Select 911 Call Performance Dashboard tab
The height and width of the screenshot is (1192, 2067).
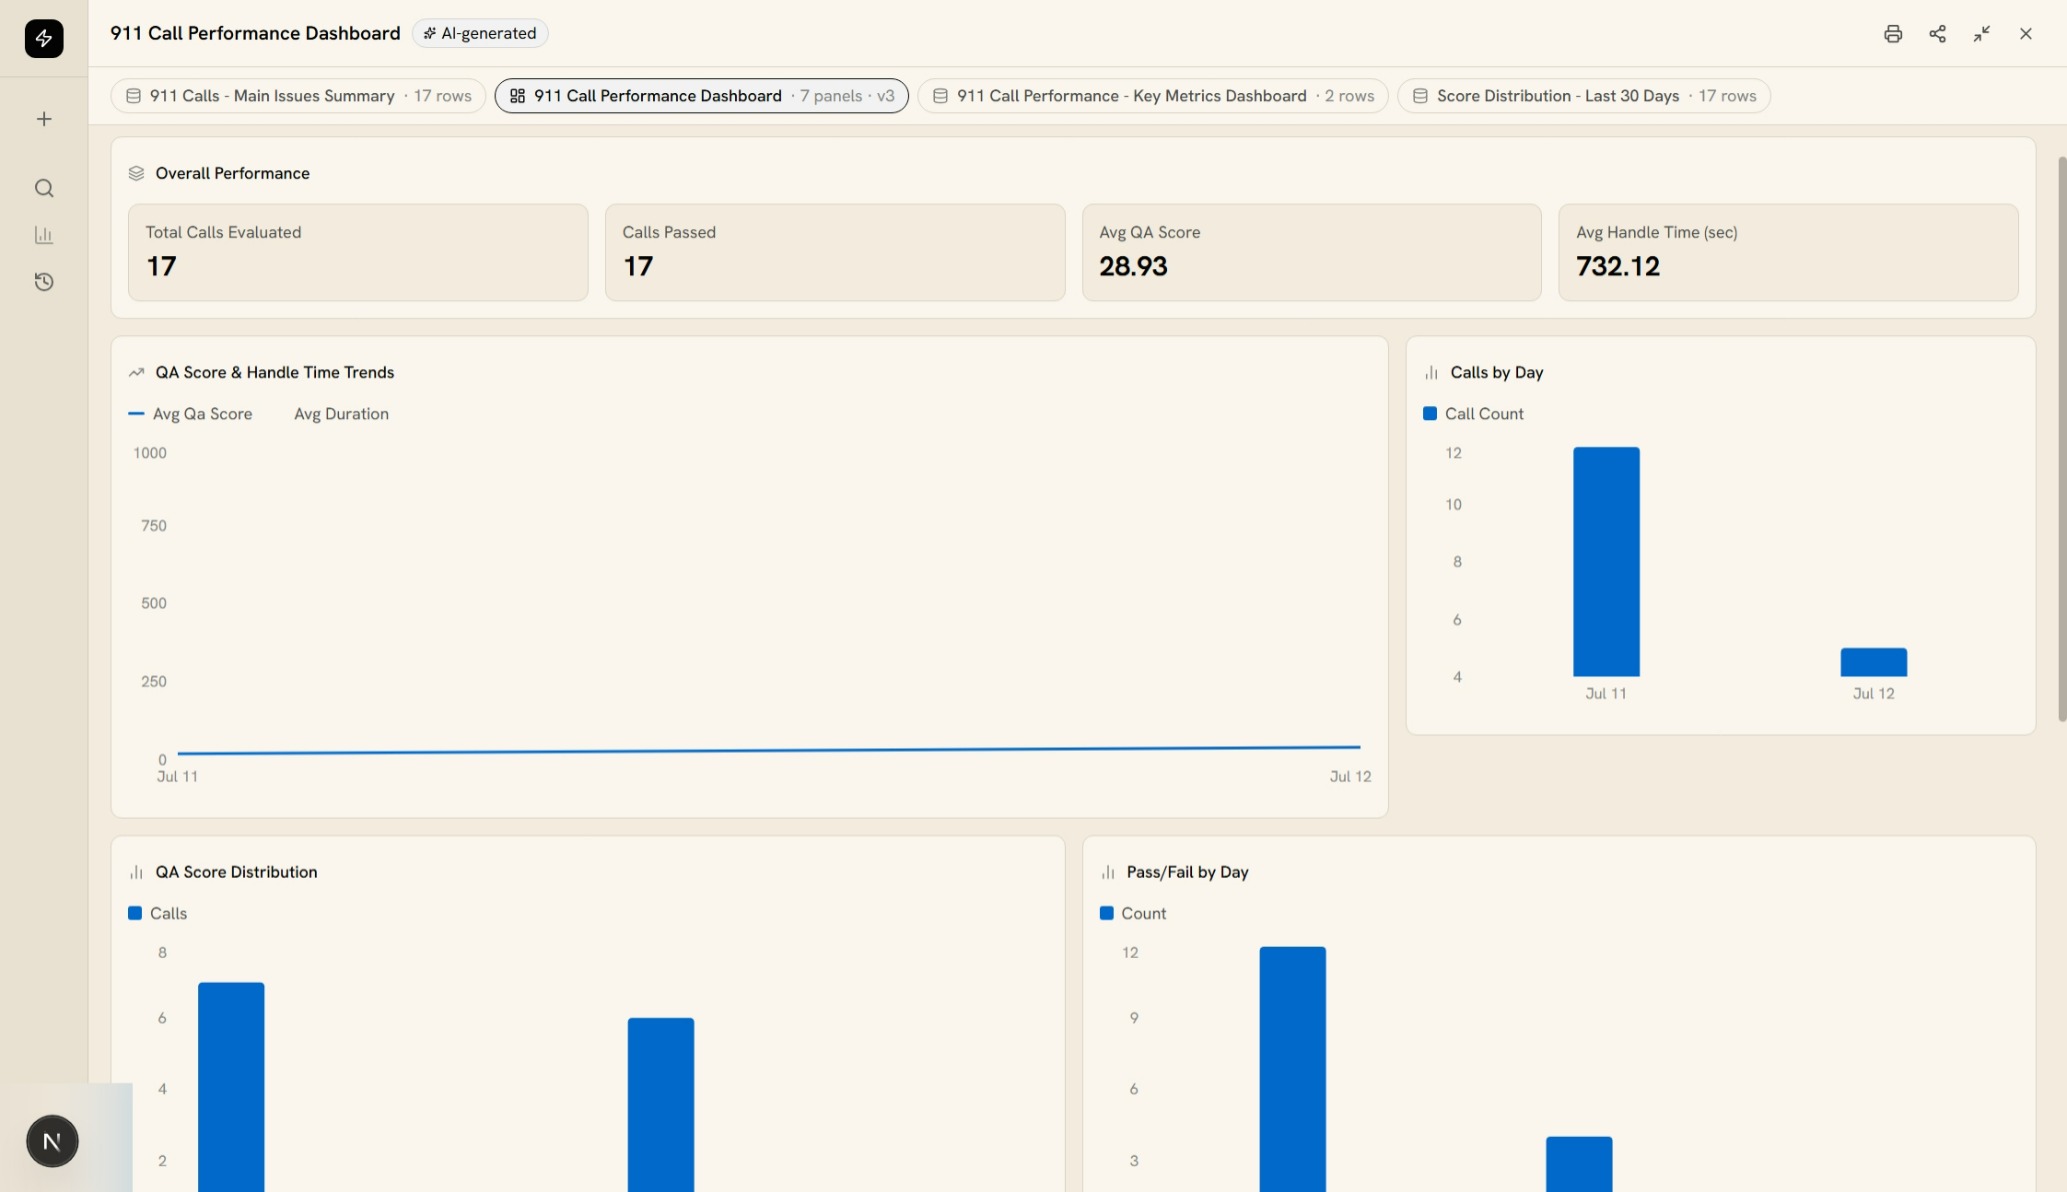pos(702,96)
